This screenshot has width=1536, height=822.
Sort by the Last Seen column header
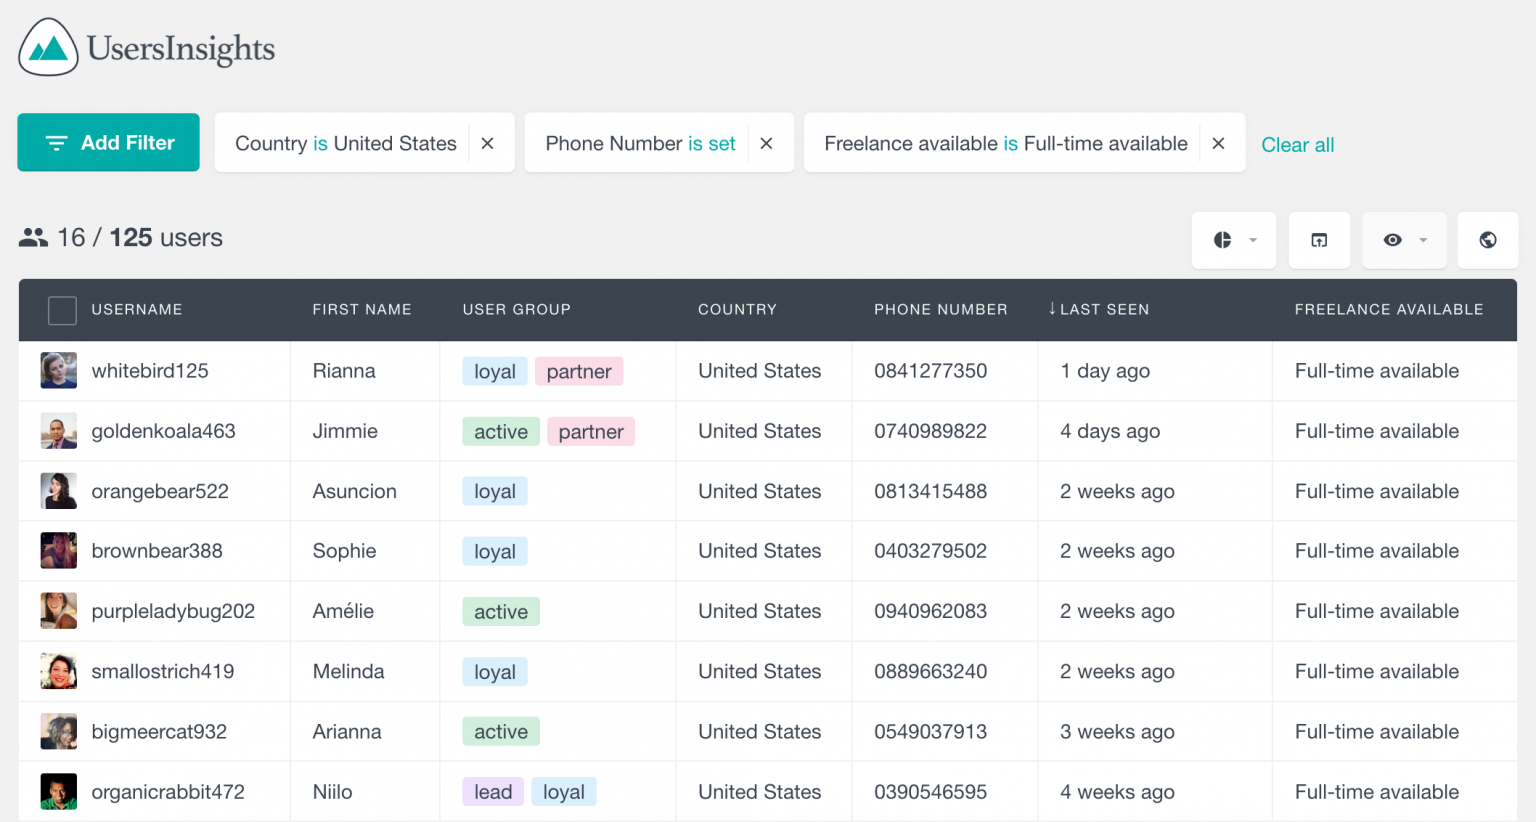[1098, 310]
